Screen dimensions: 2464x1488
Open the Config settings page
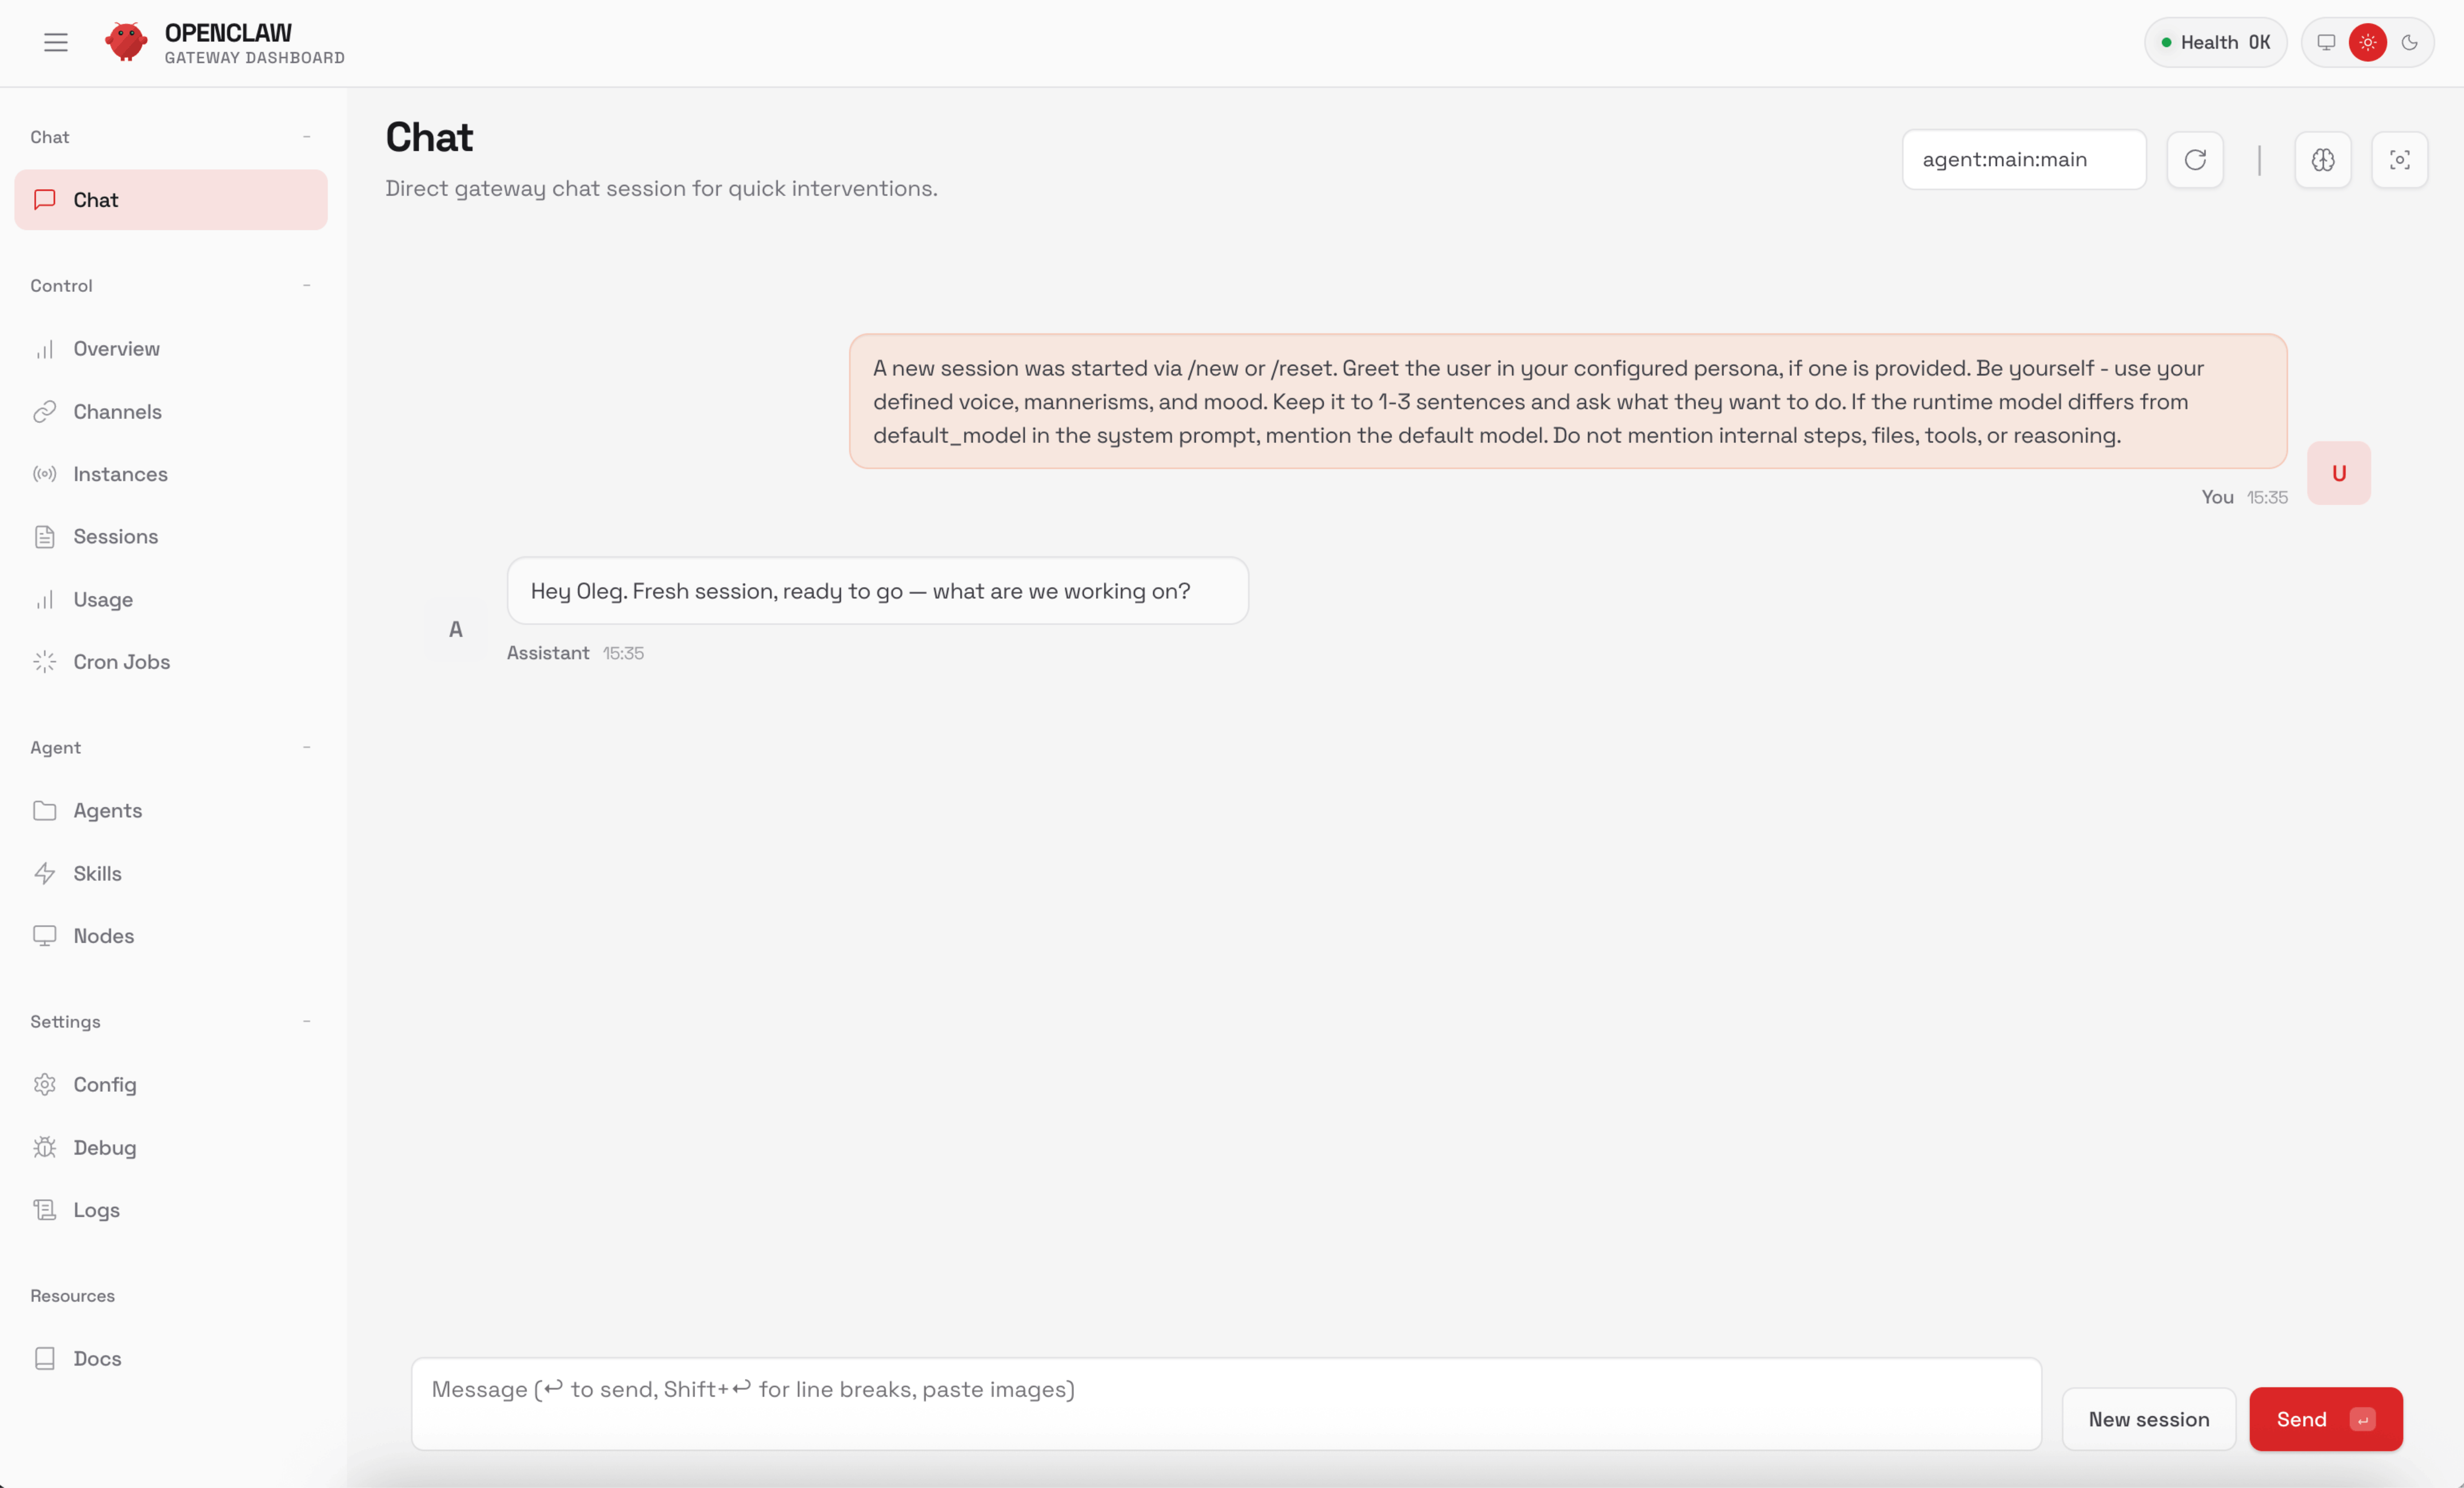pos(104,1084)
